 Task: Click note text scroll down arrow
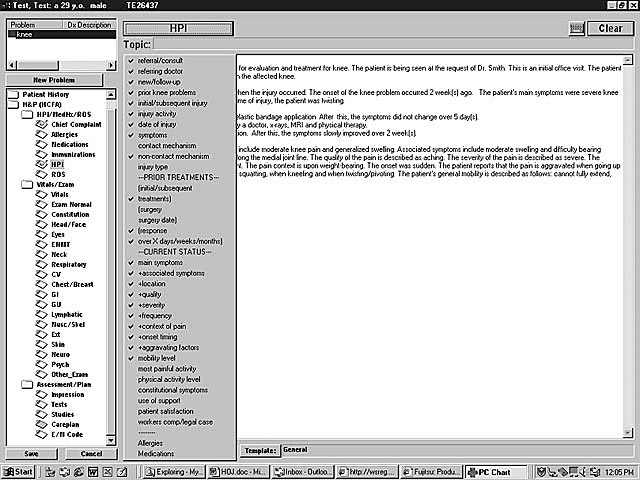point(627,433)
